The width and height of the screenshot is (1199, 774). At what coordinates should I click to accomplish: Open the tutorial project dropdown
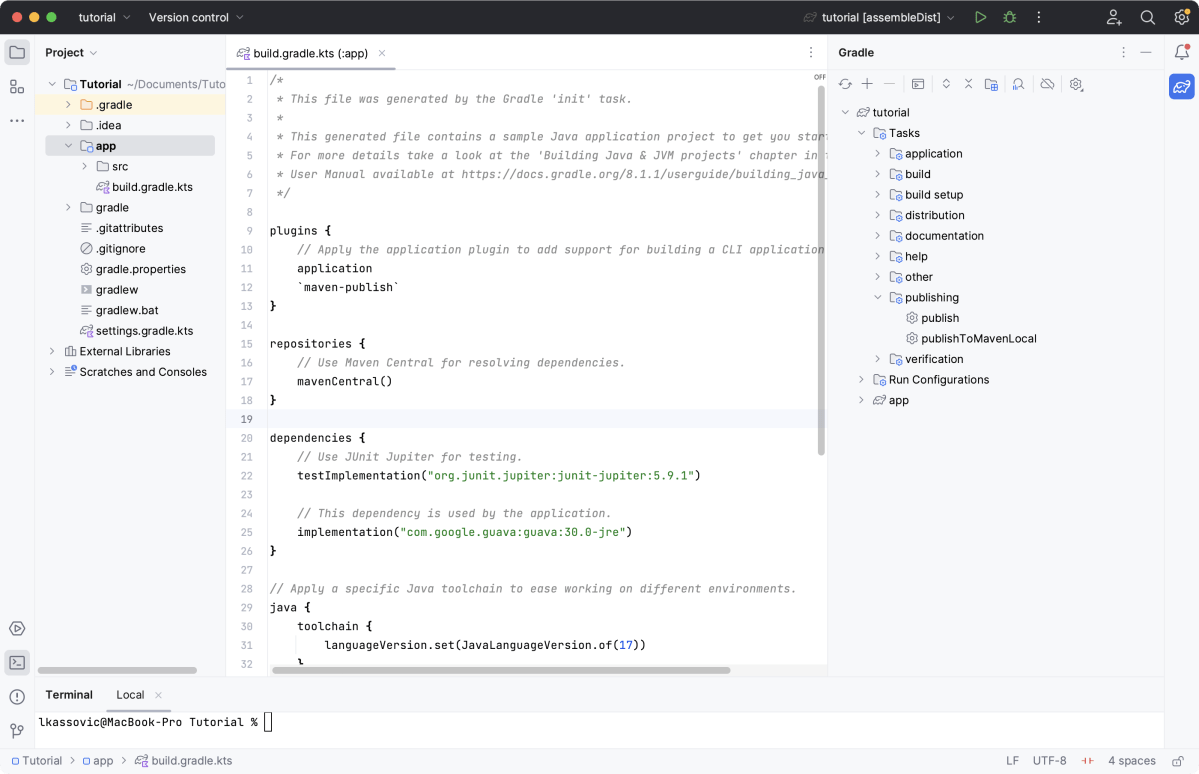tap(105, 17)
